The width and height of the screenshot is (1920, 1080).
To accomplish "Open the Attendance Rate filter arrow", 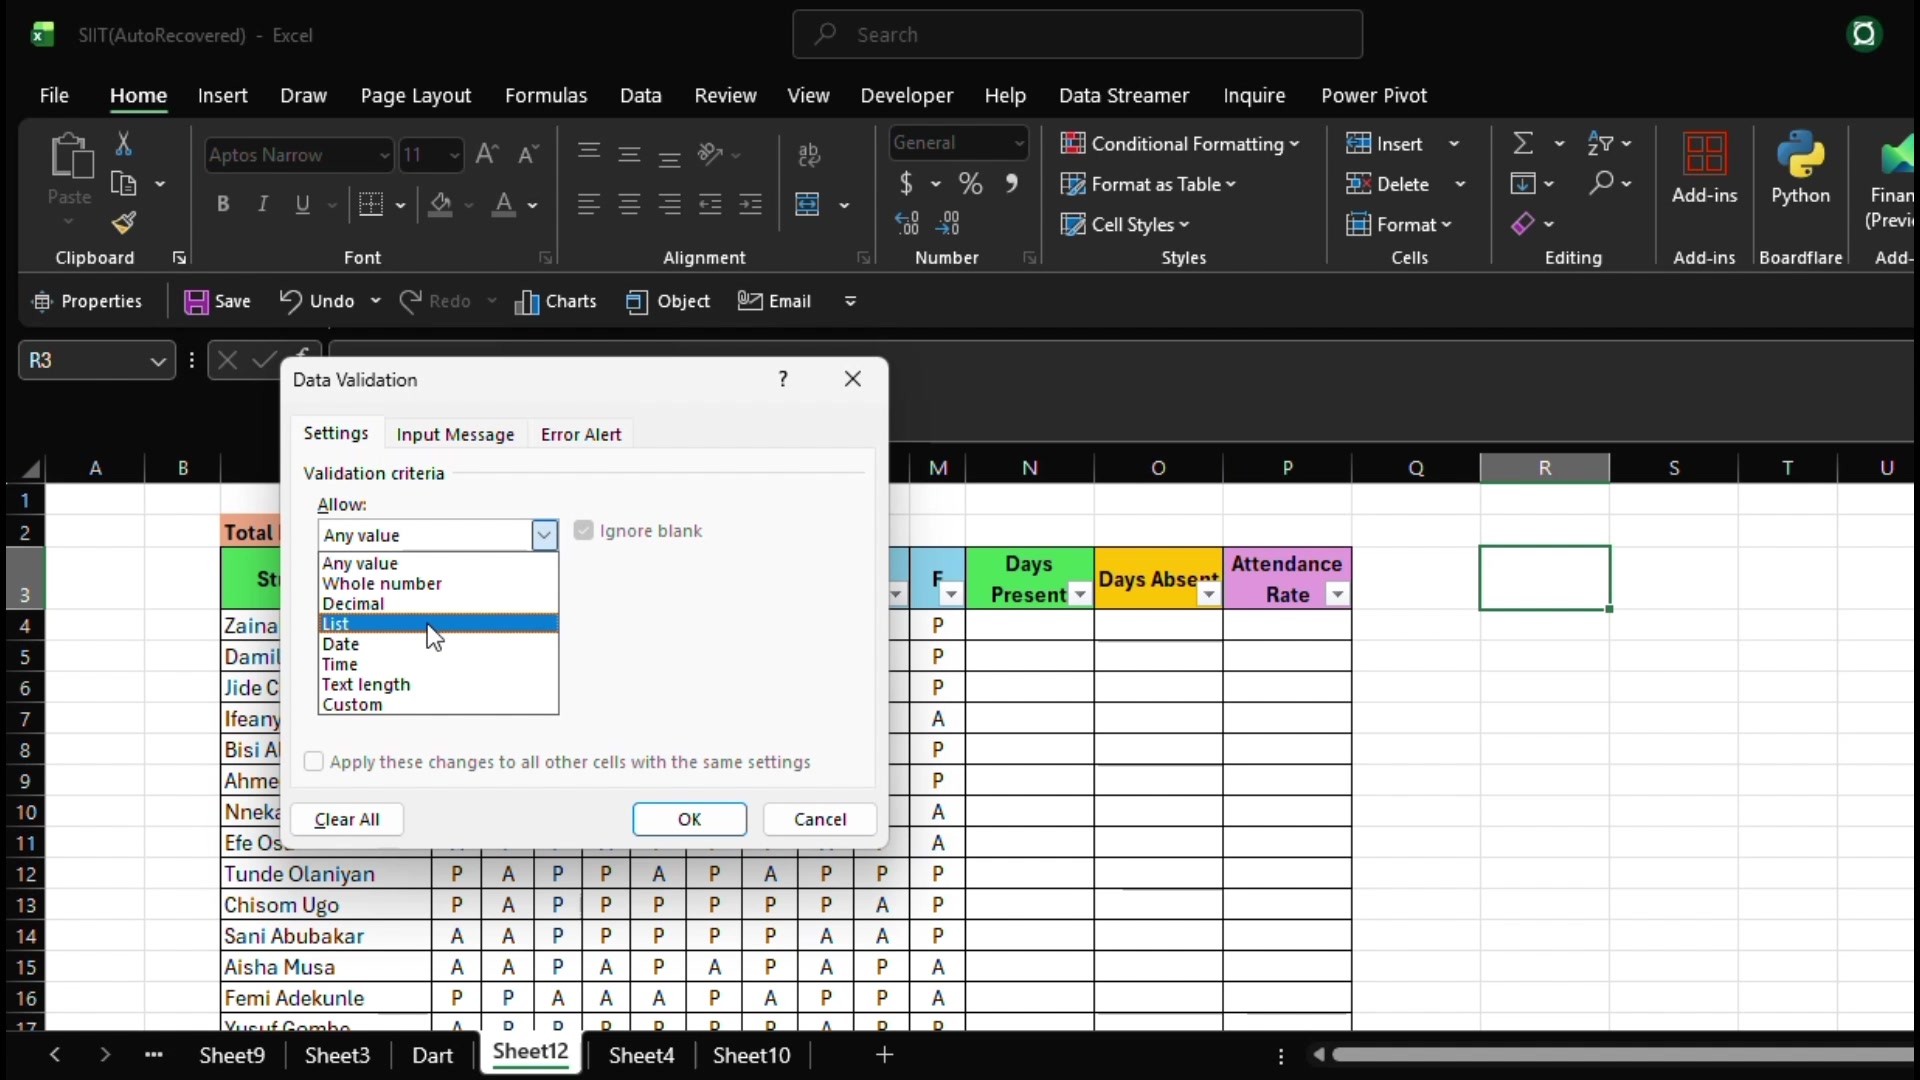I will (1337, 595).
